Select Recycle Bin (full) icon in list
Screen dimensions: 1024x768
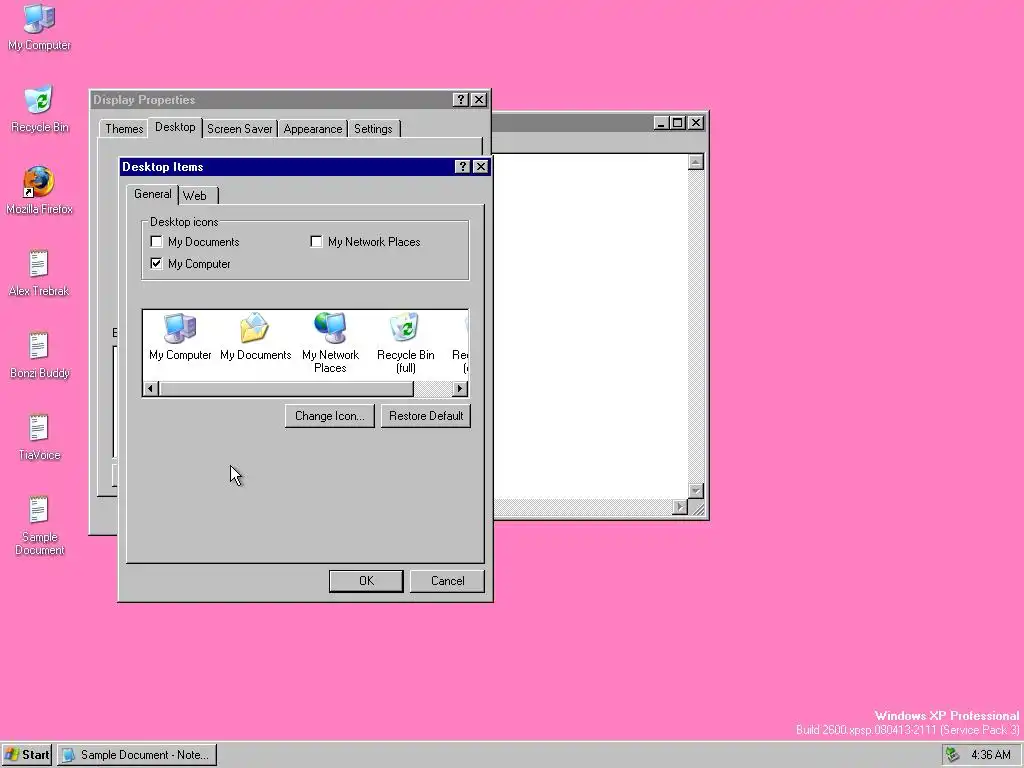point(406,343)
